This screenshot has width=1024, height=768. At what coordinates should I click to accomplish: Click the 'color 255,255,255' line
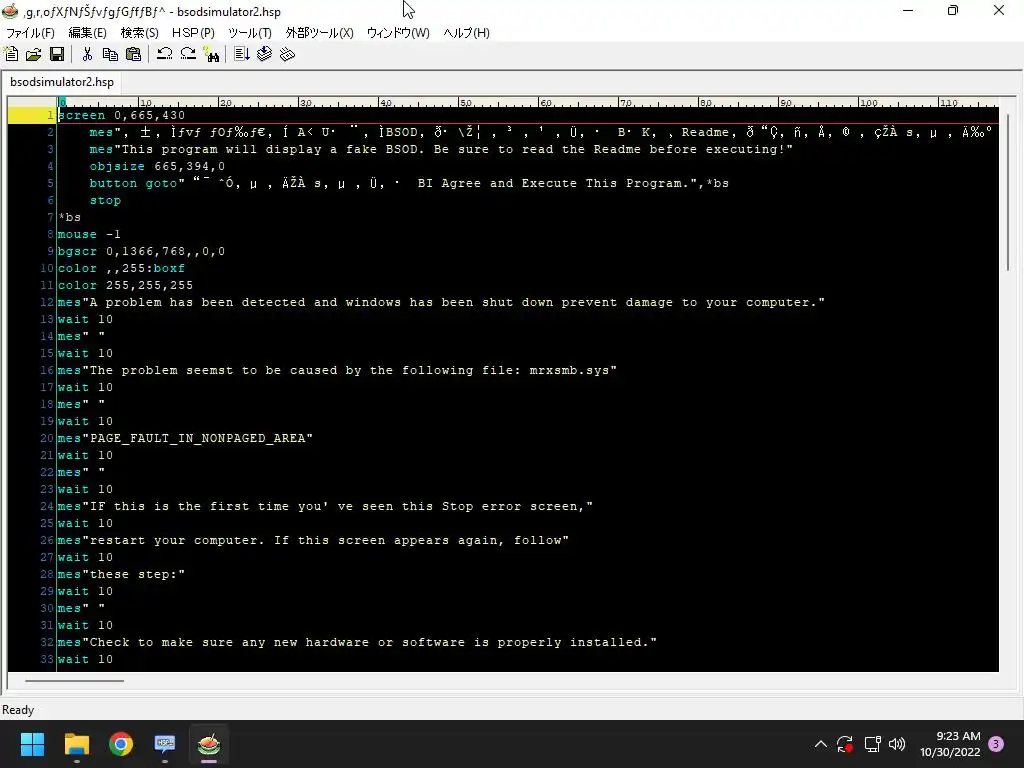(125, 285)
